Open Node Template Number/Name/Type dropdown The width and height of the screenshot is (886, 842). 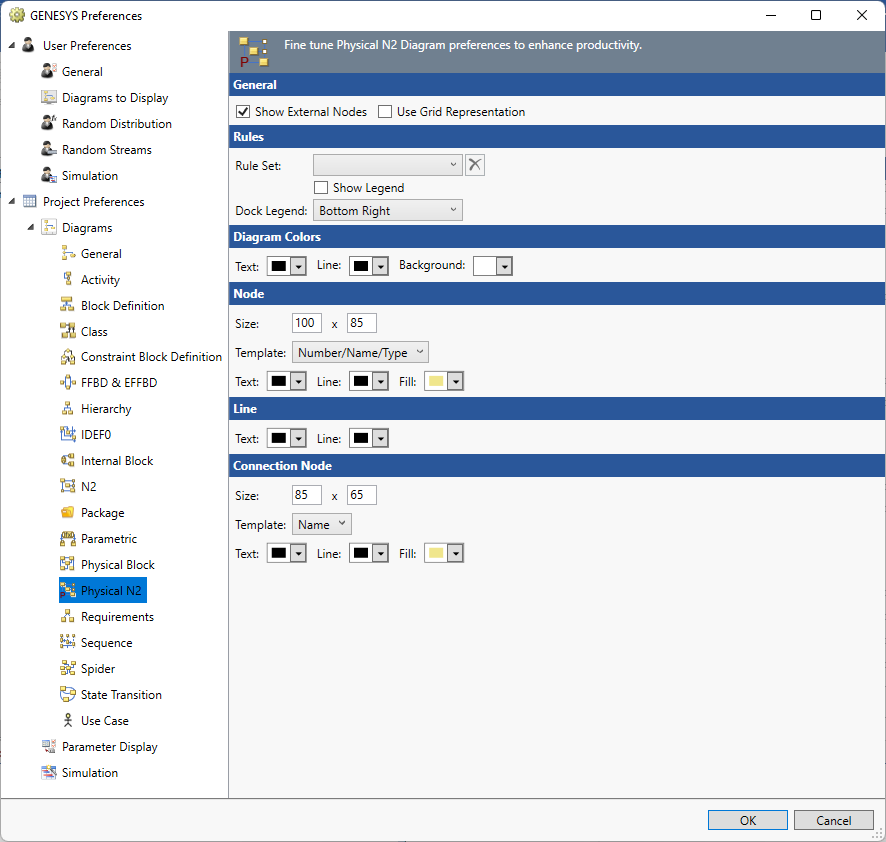click(360, 352)
